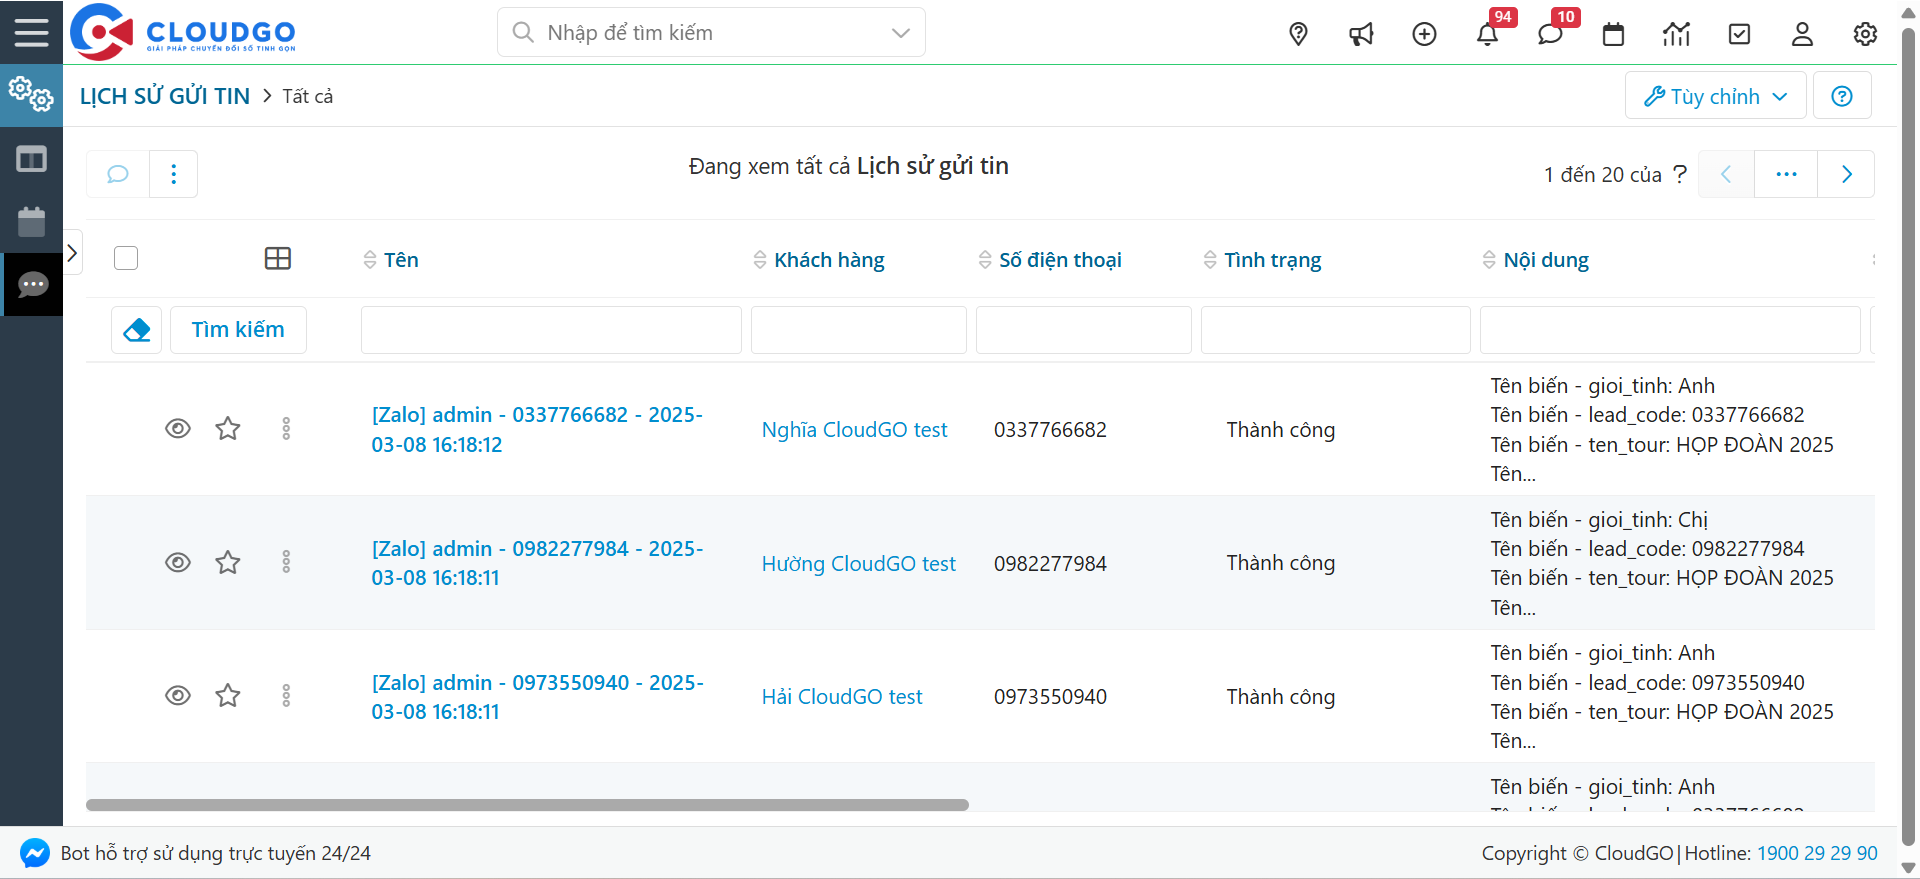Click eye icon for Hường CloudGO test row
This screenshot has height=879, width=1920.
pyautogui.click(x=178, y=562)
